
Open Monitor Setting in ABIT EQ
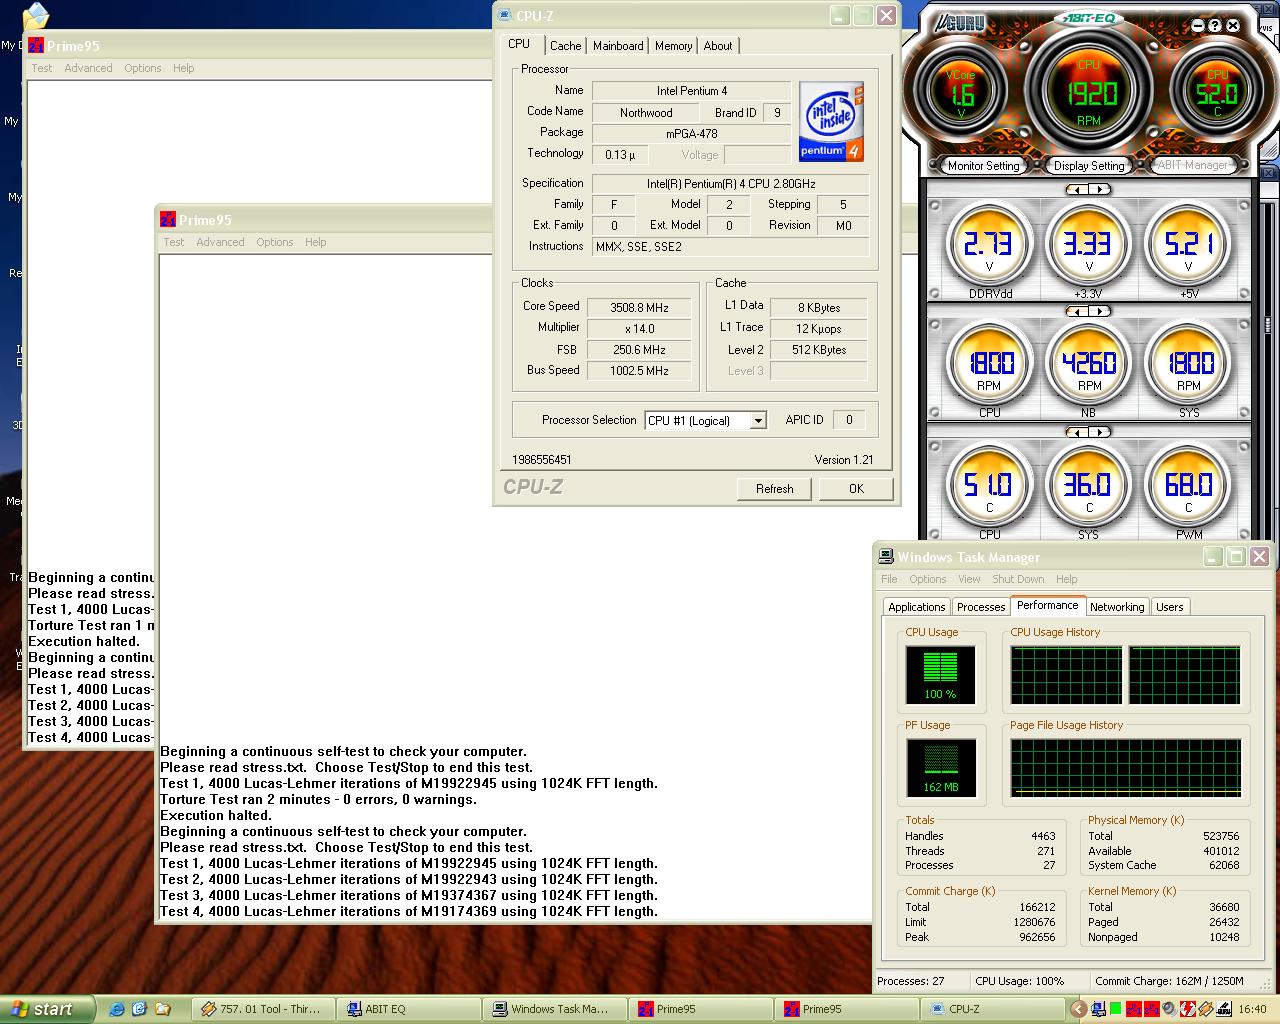[983, 166]
